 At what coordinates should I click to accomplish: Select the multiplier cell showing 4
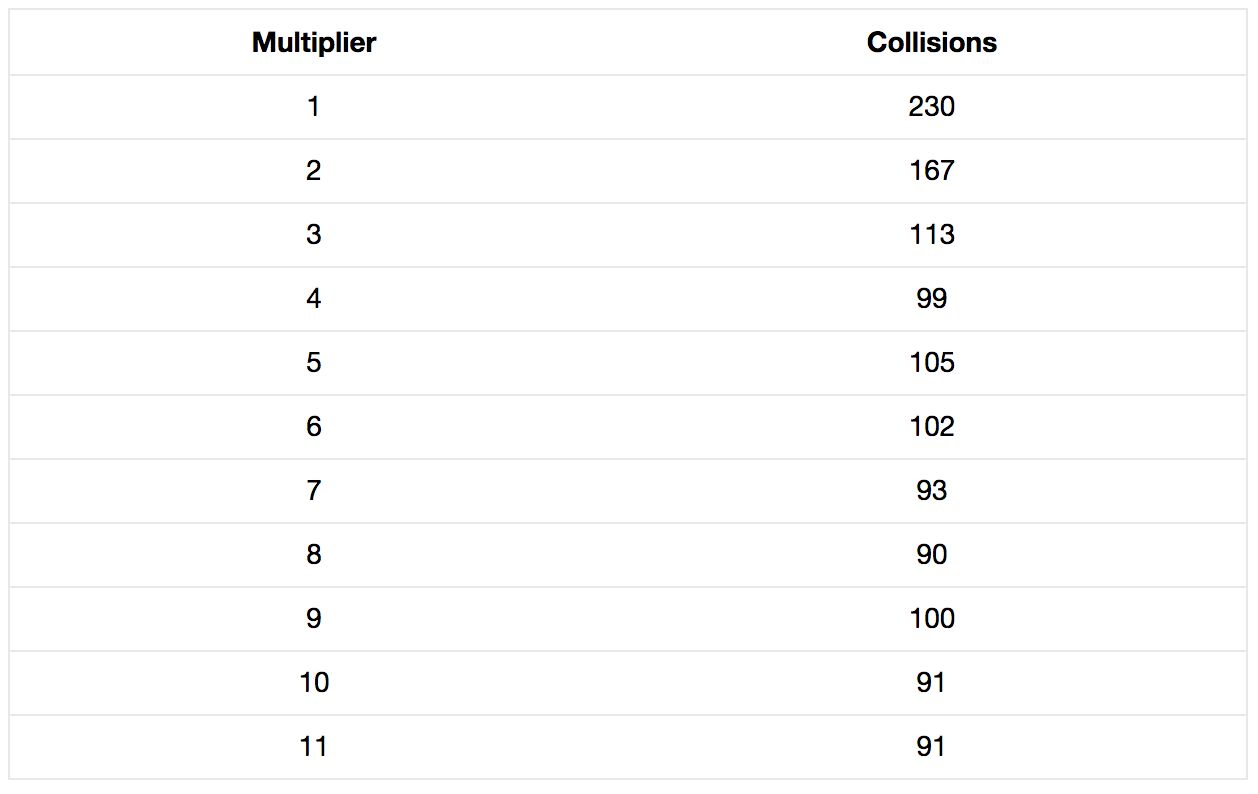click(x=314, y=299)
